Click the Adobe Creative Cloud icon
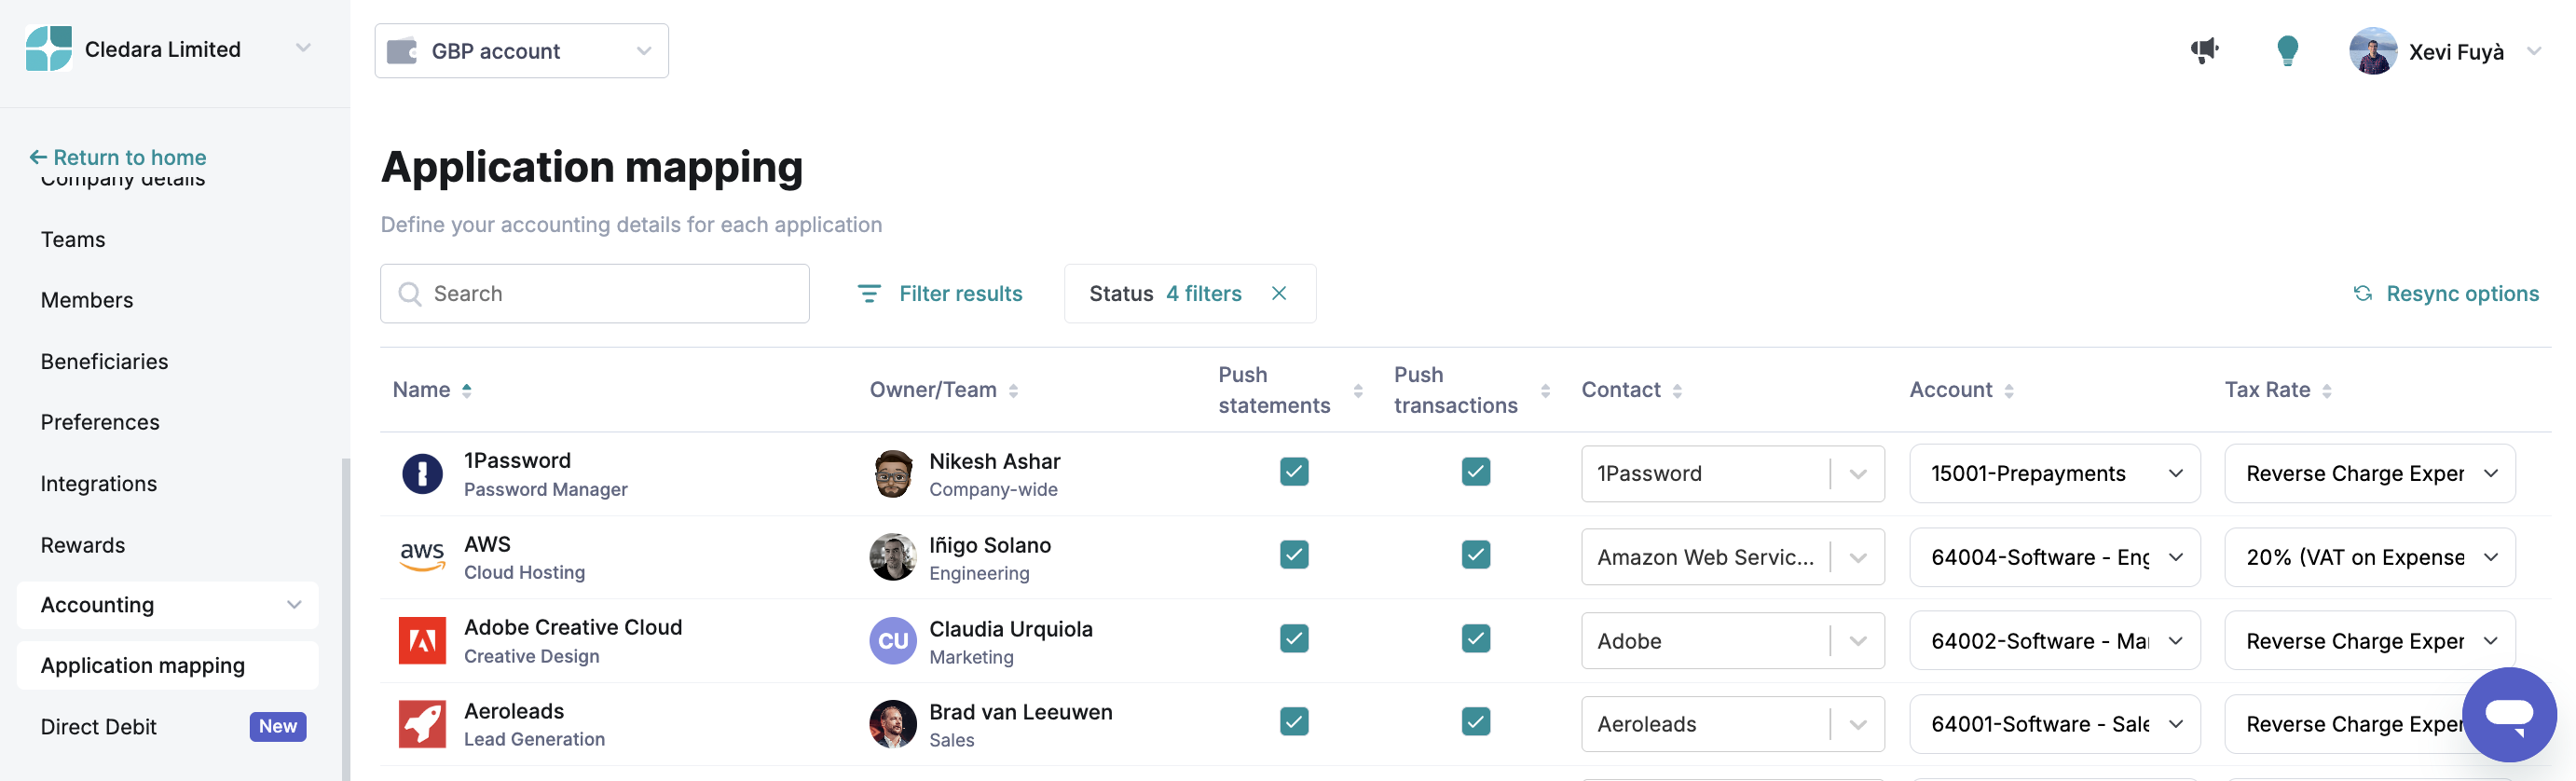Screen dimensions: 2576x781 pyautogui.click(x=422, y=640)
